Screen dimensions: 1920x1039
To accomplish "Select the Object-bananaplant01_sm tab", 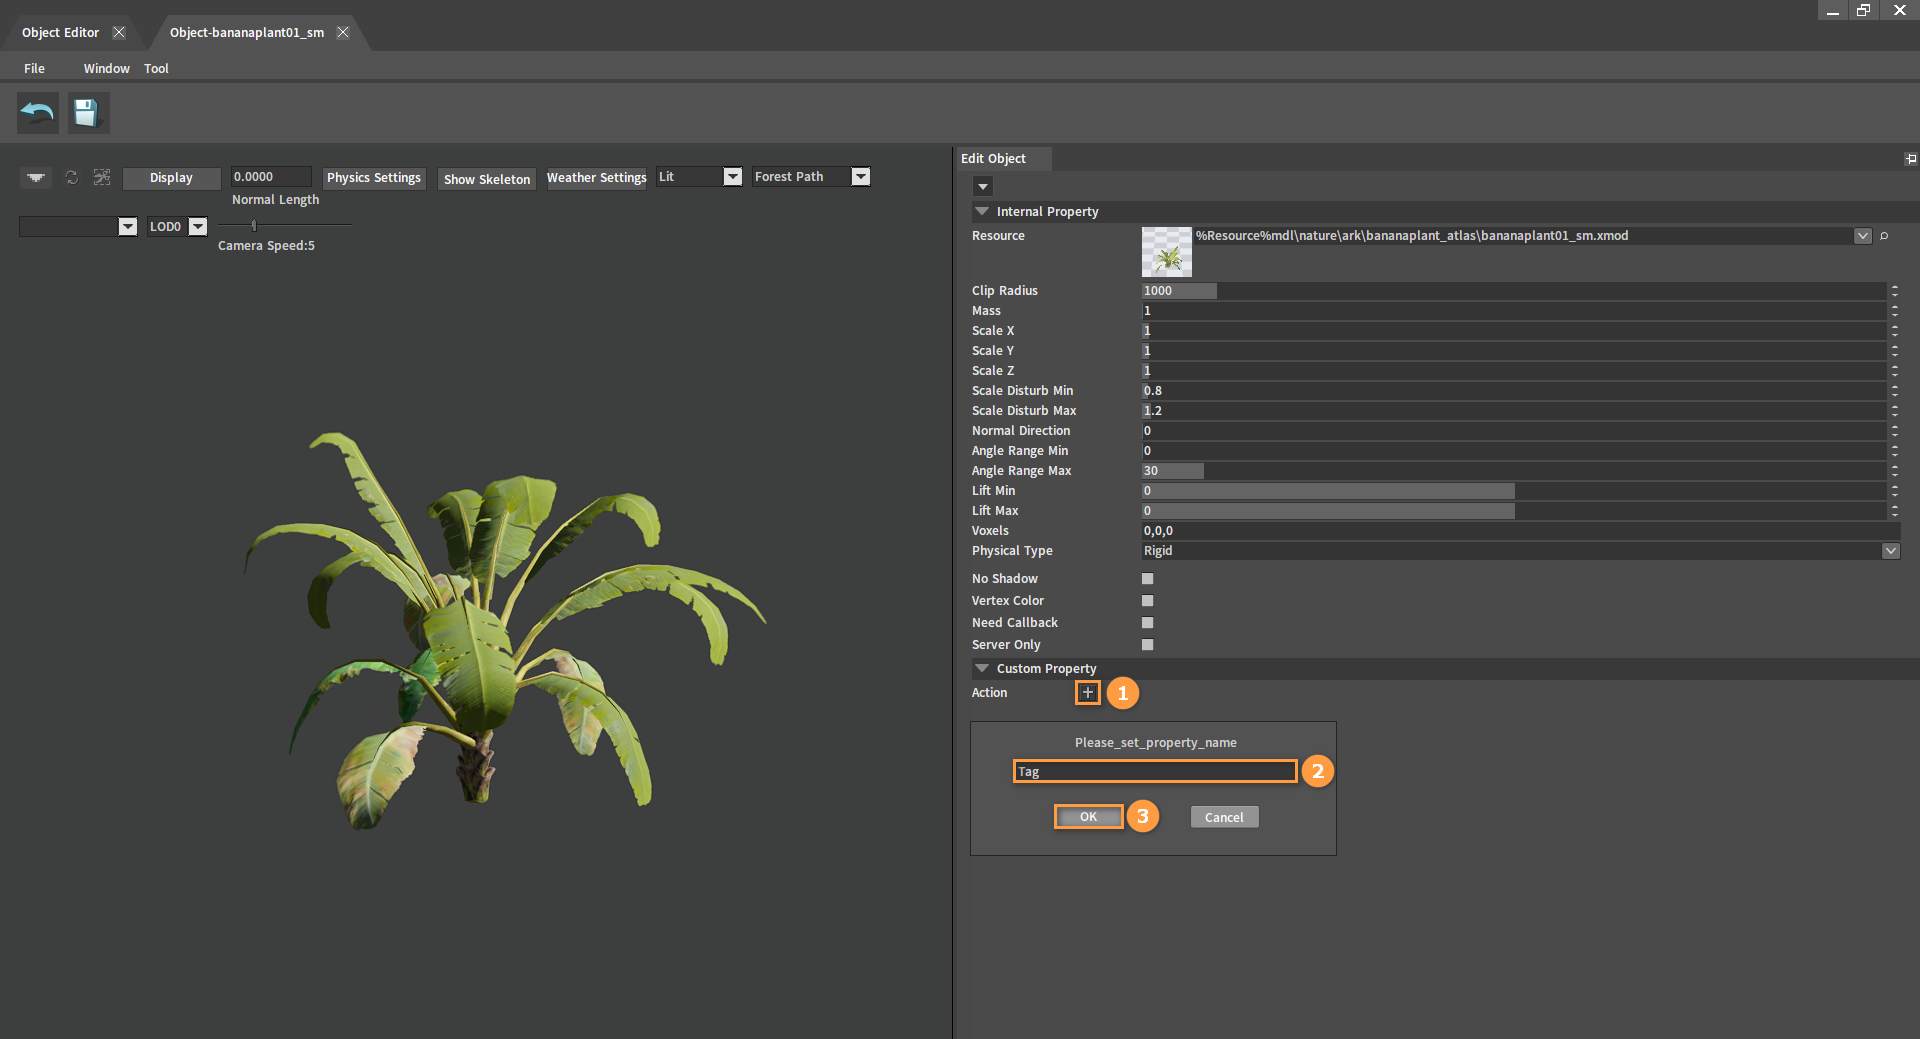I will [247, 32].
